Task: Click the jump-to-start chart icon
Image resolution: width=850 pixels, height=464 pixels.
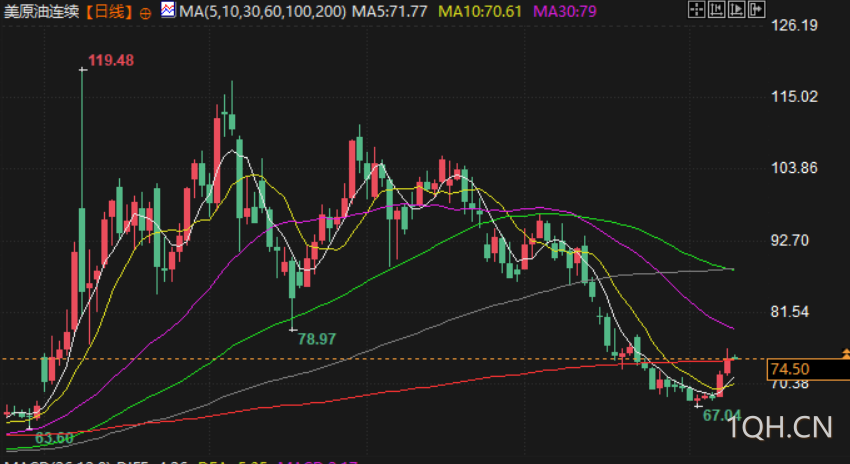Action: pyautogui.click(x=716, y=9)
